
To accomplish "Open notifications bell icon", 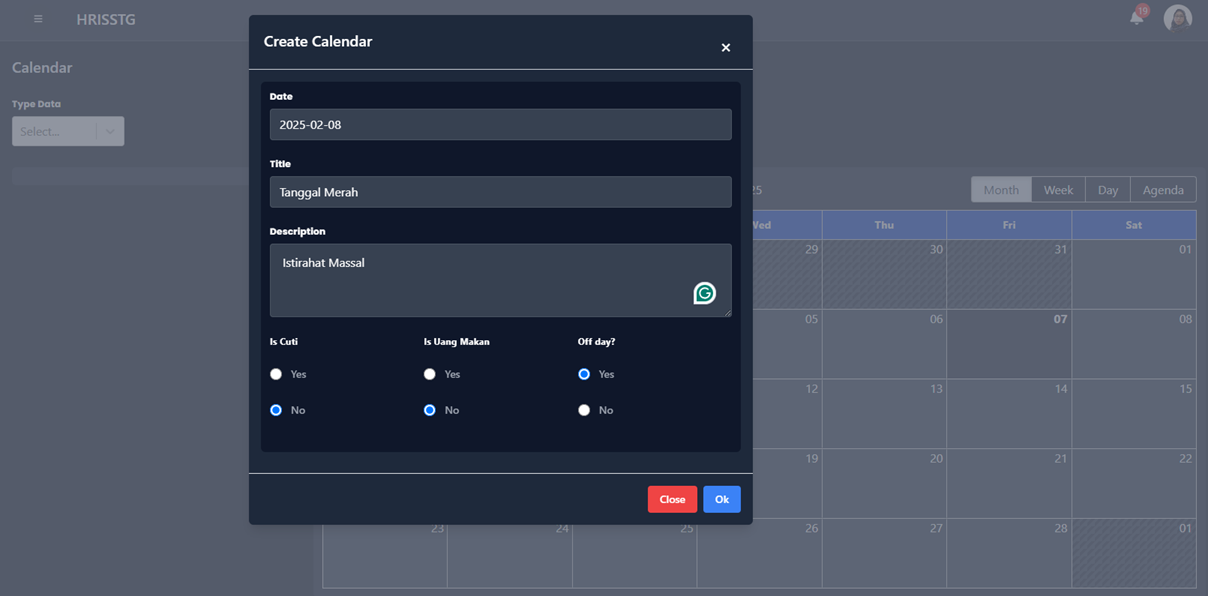I will (1137, 17).
